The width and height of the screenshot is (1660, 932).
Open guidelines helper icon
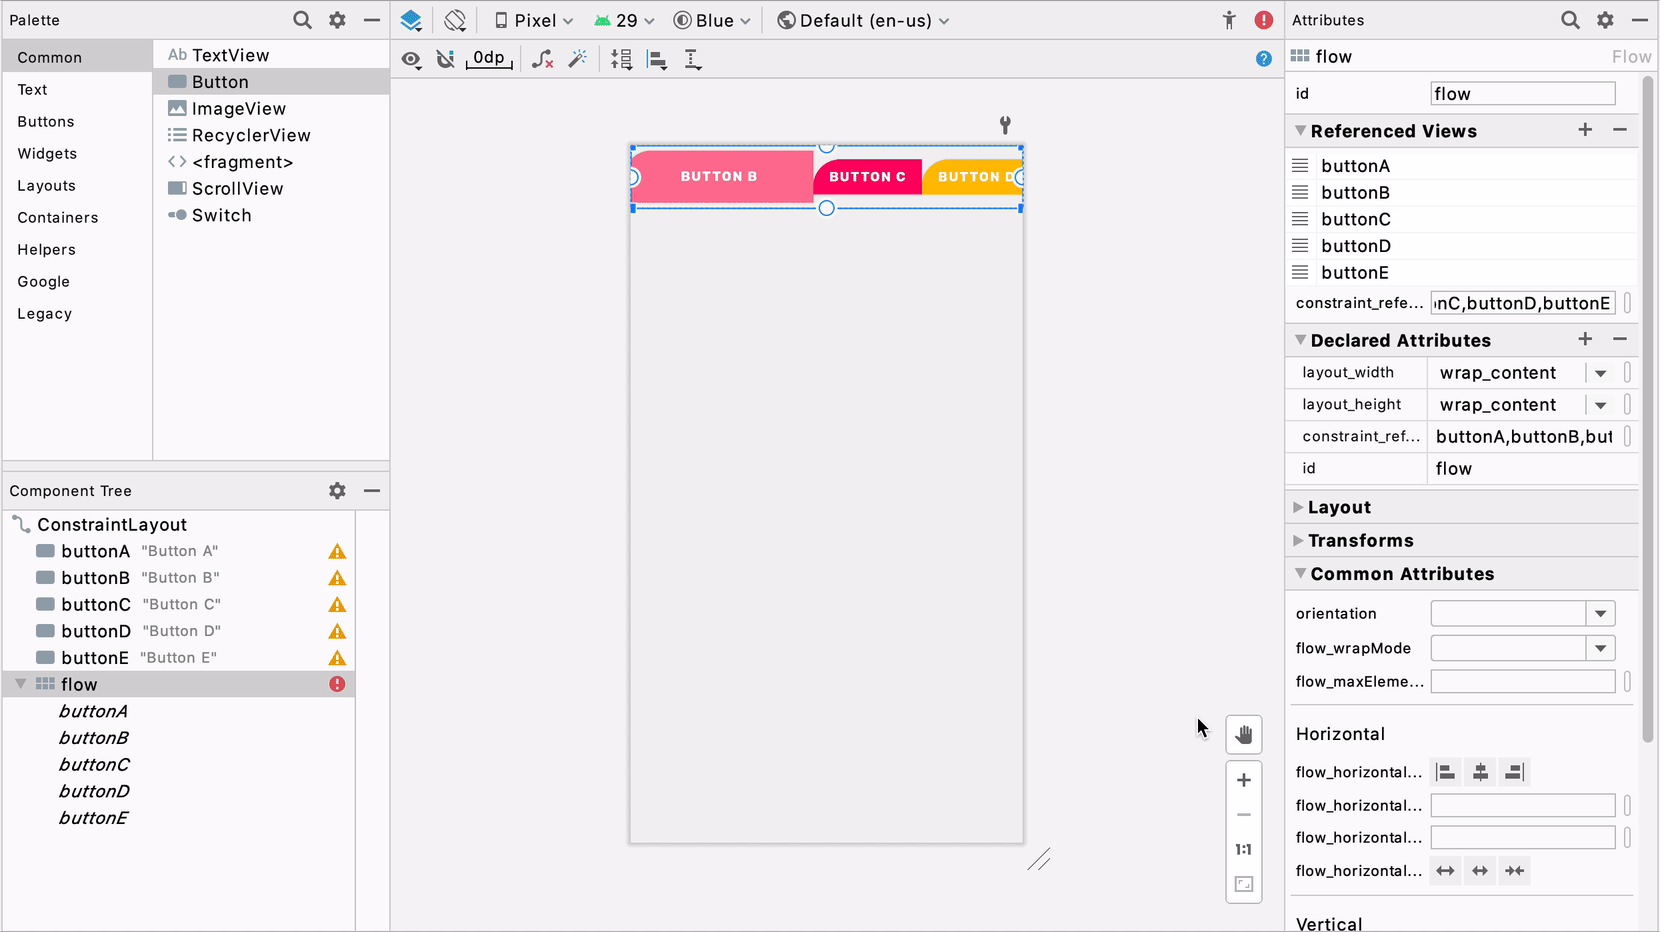coord(692,60)
